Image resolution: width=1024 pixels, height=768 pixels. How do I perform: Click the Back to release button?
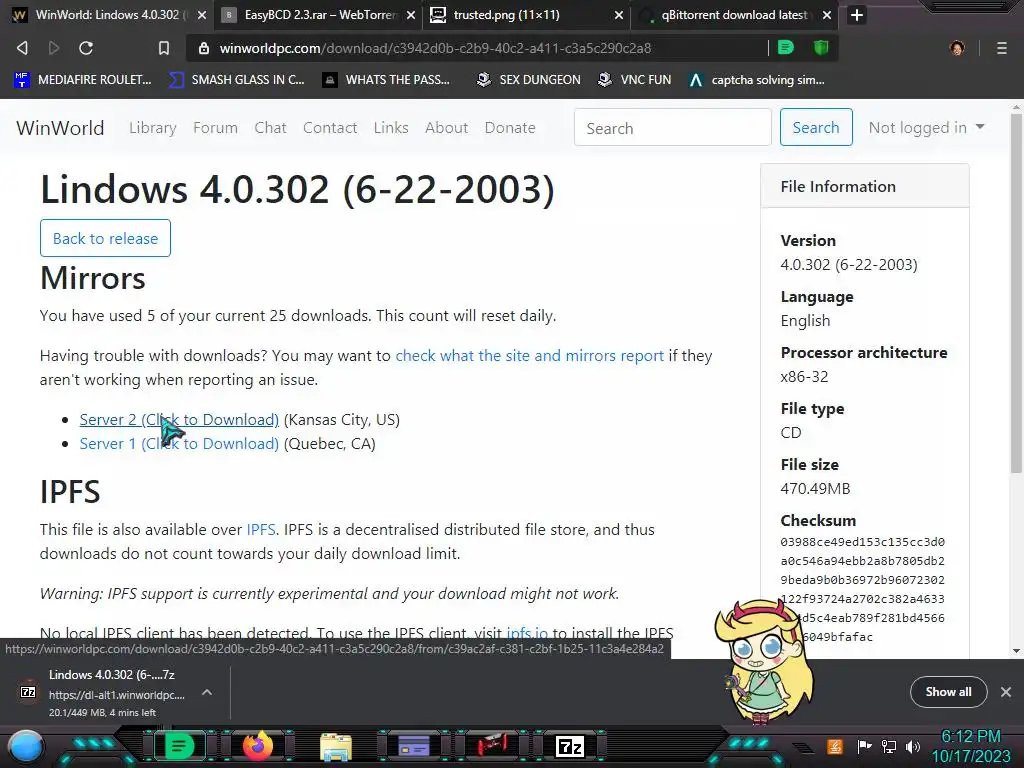[x=105, y=238]
